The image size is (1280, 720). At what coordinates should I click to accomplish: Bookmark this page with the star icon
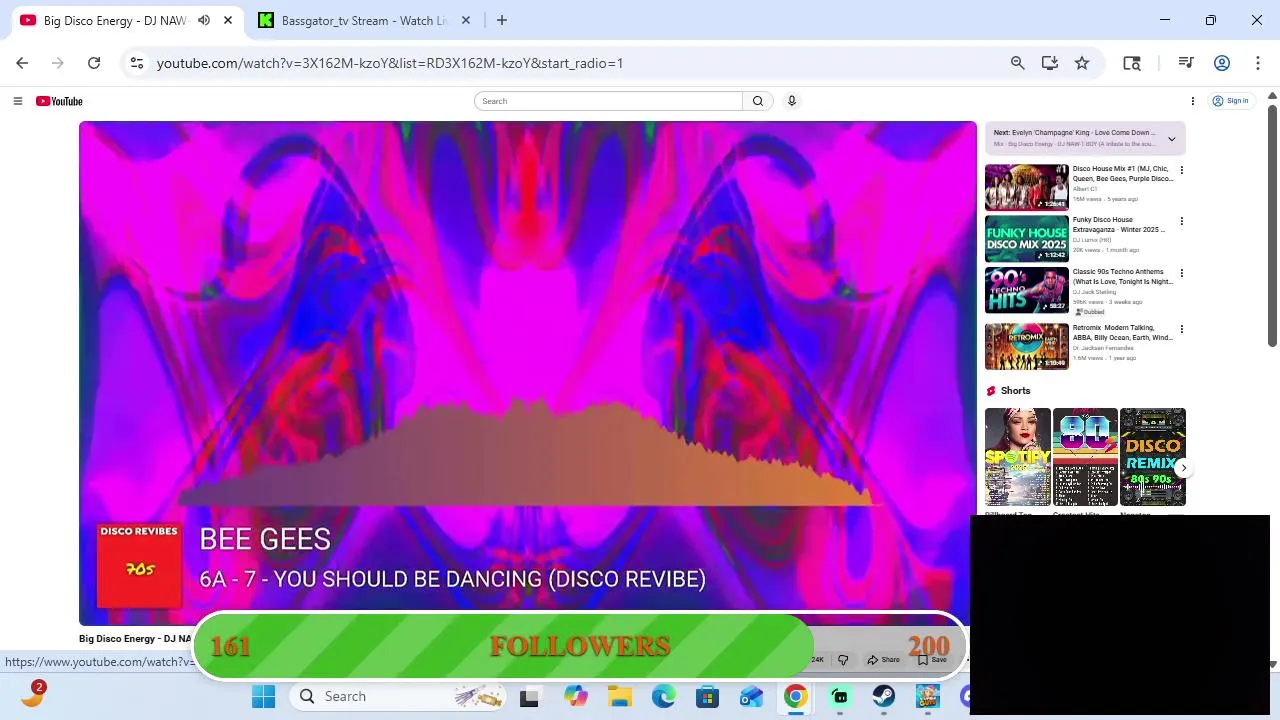pyautogui.click(x=1081, y=63)
